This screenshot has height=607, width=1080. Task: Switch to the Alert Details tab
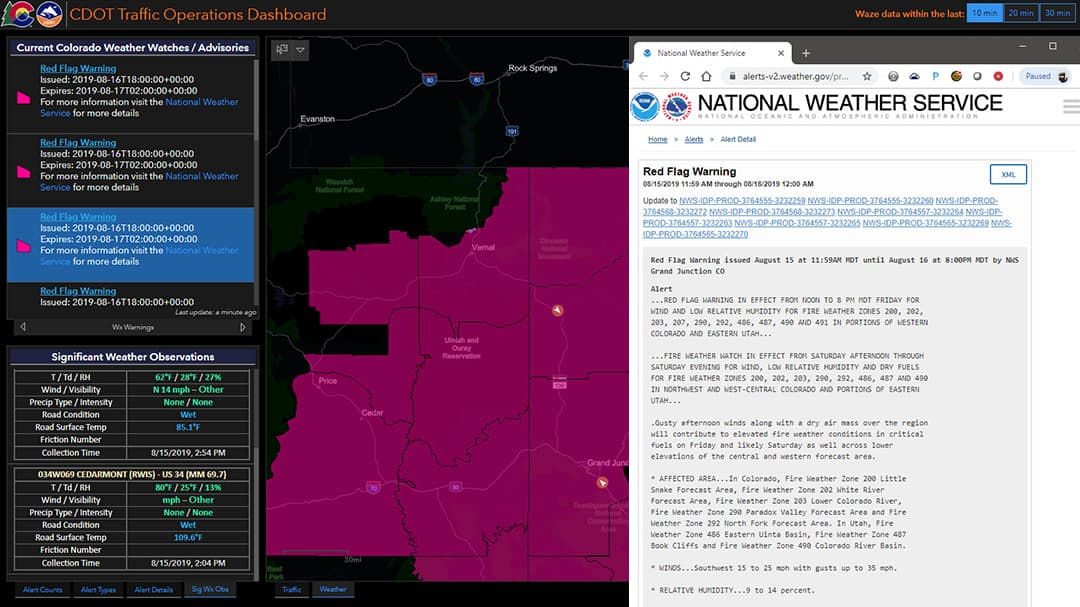coord(154,590)
